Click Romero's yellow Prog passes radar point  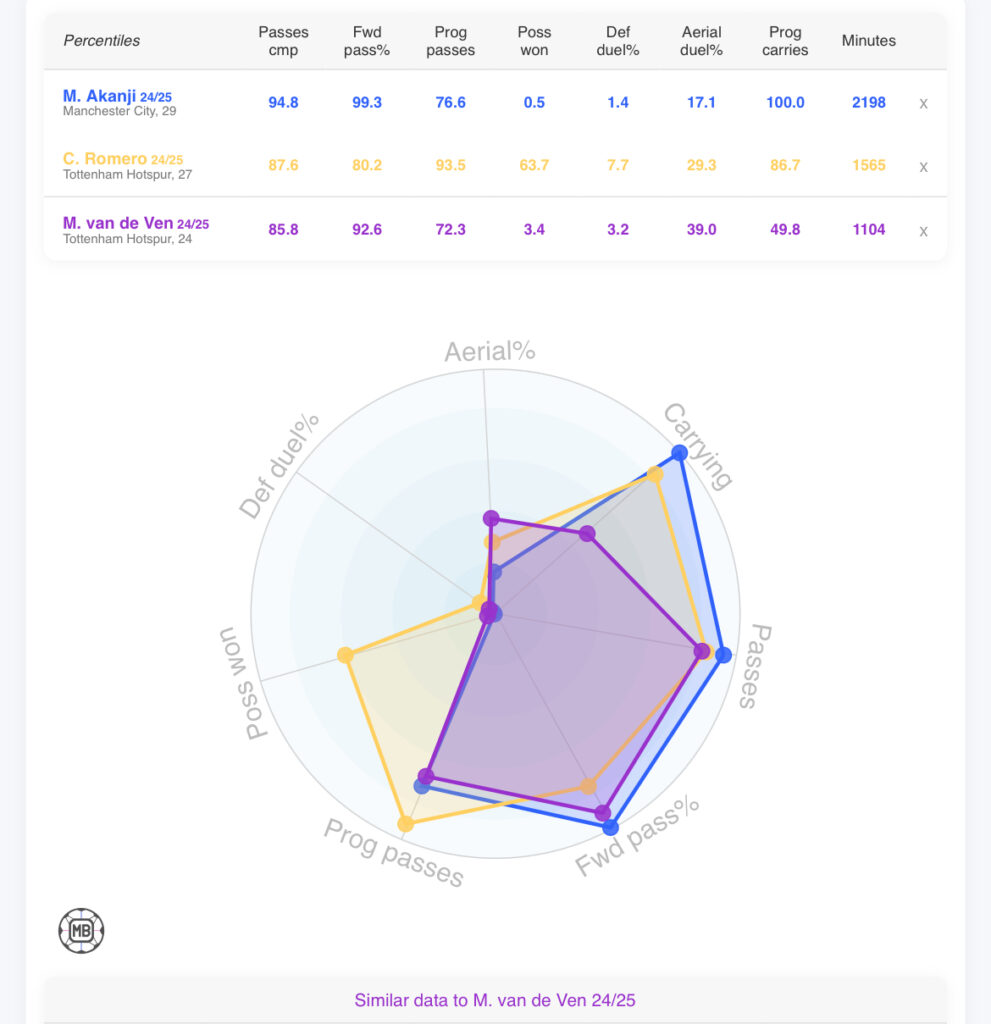tap(406, 824)
